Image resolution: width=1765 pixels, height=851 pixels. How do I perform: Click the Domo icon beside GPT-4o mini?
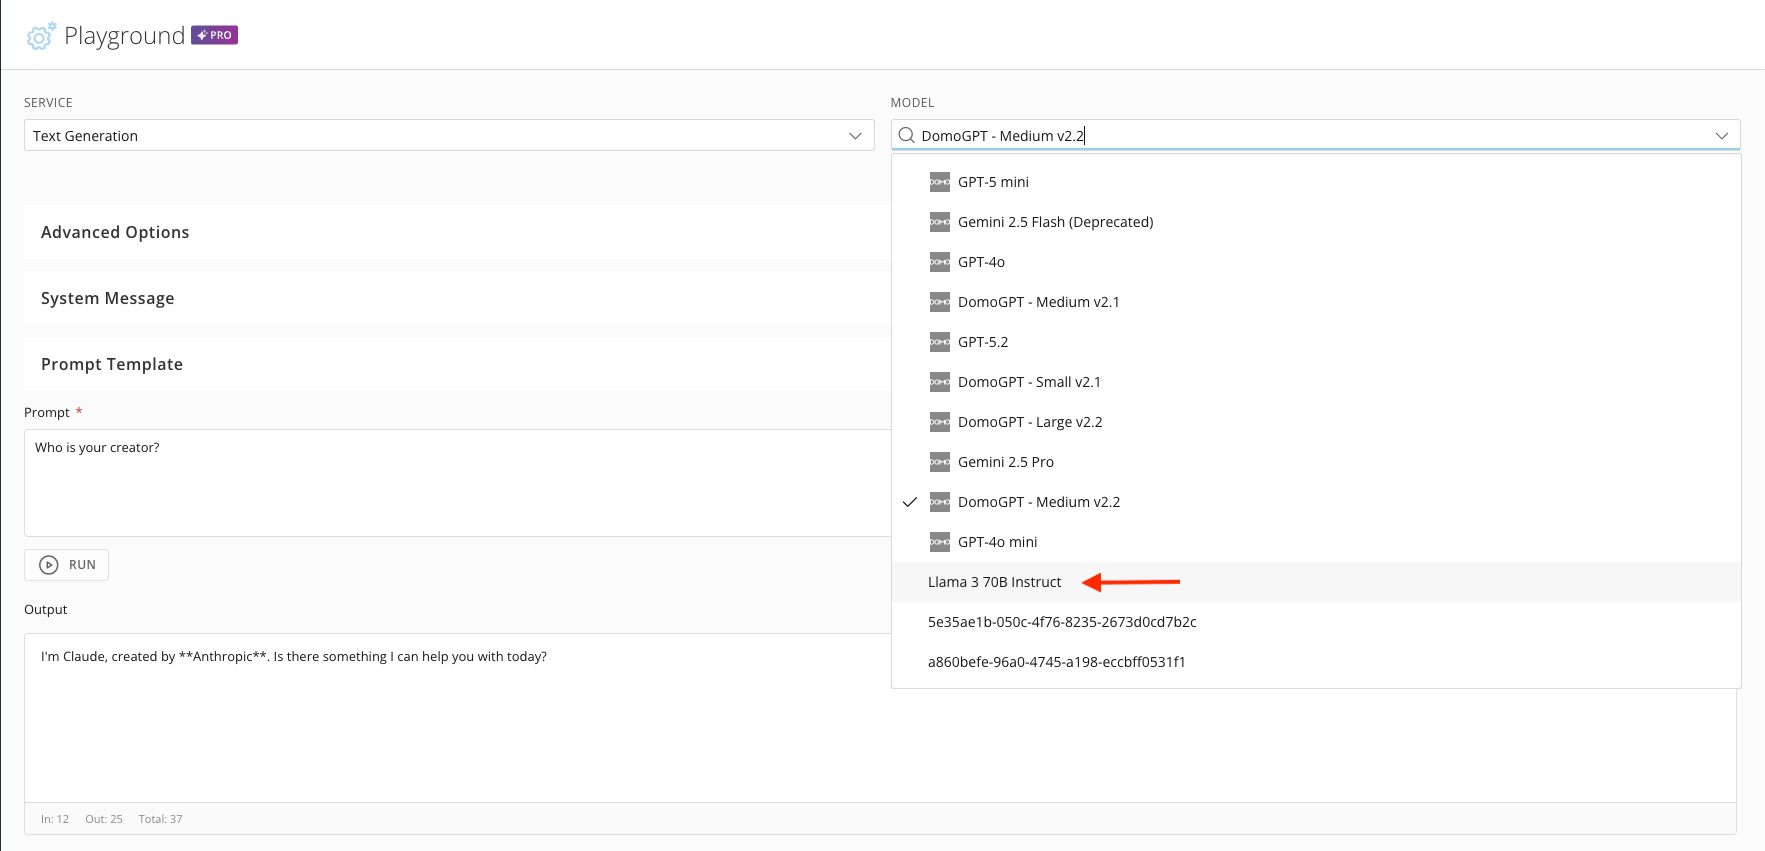coord(940,542)
